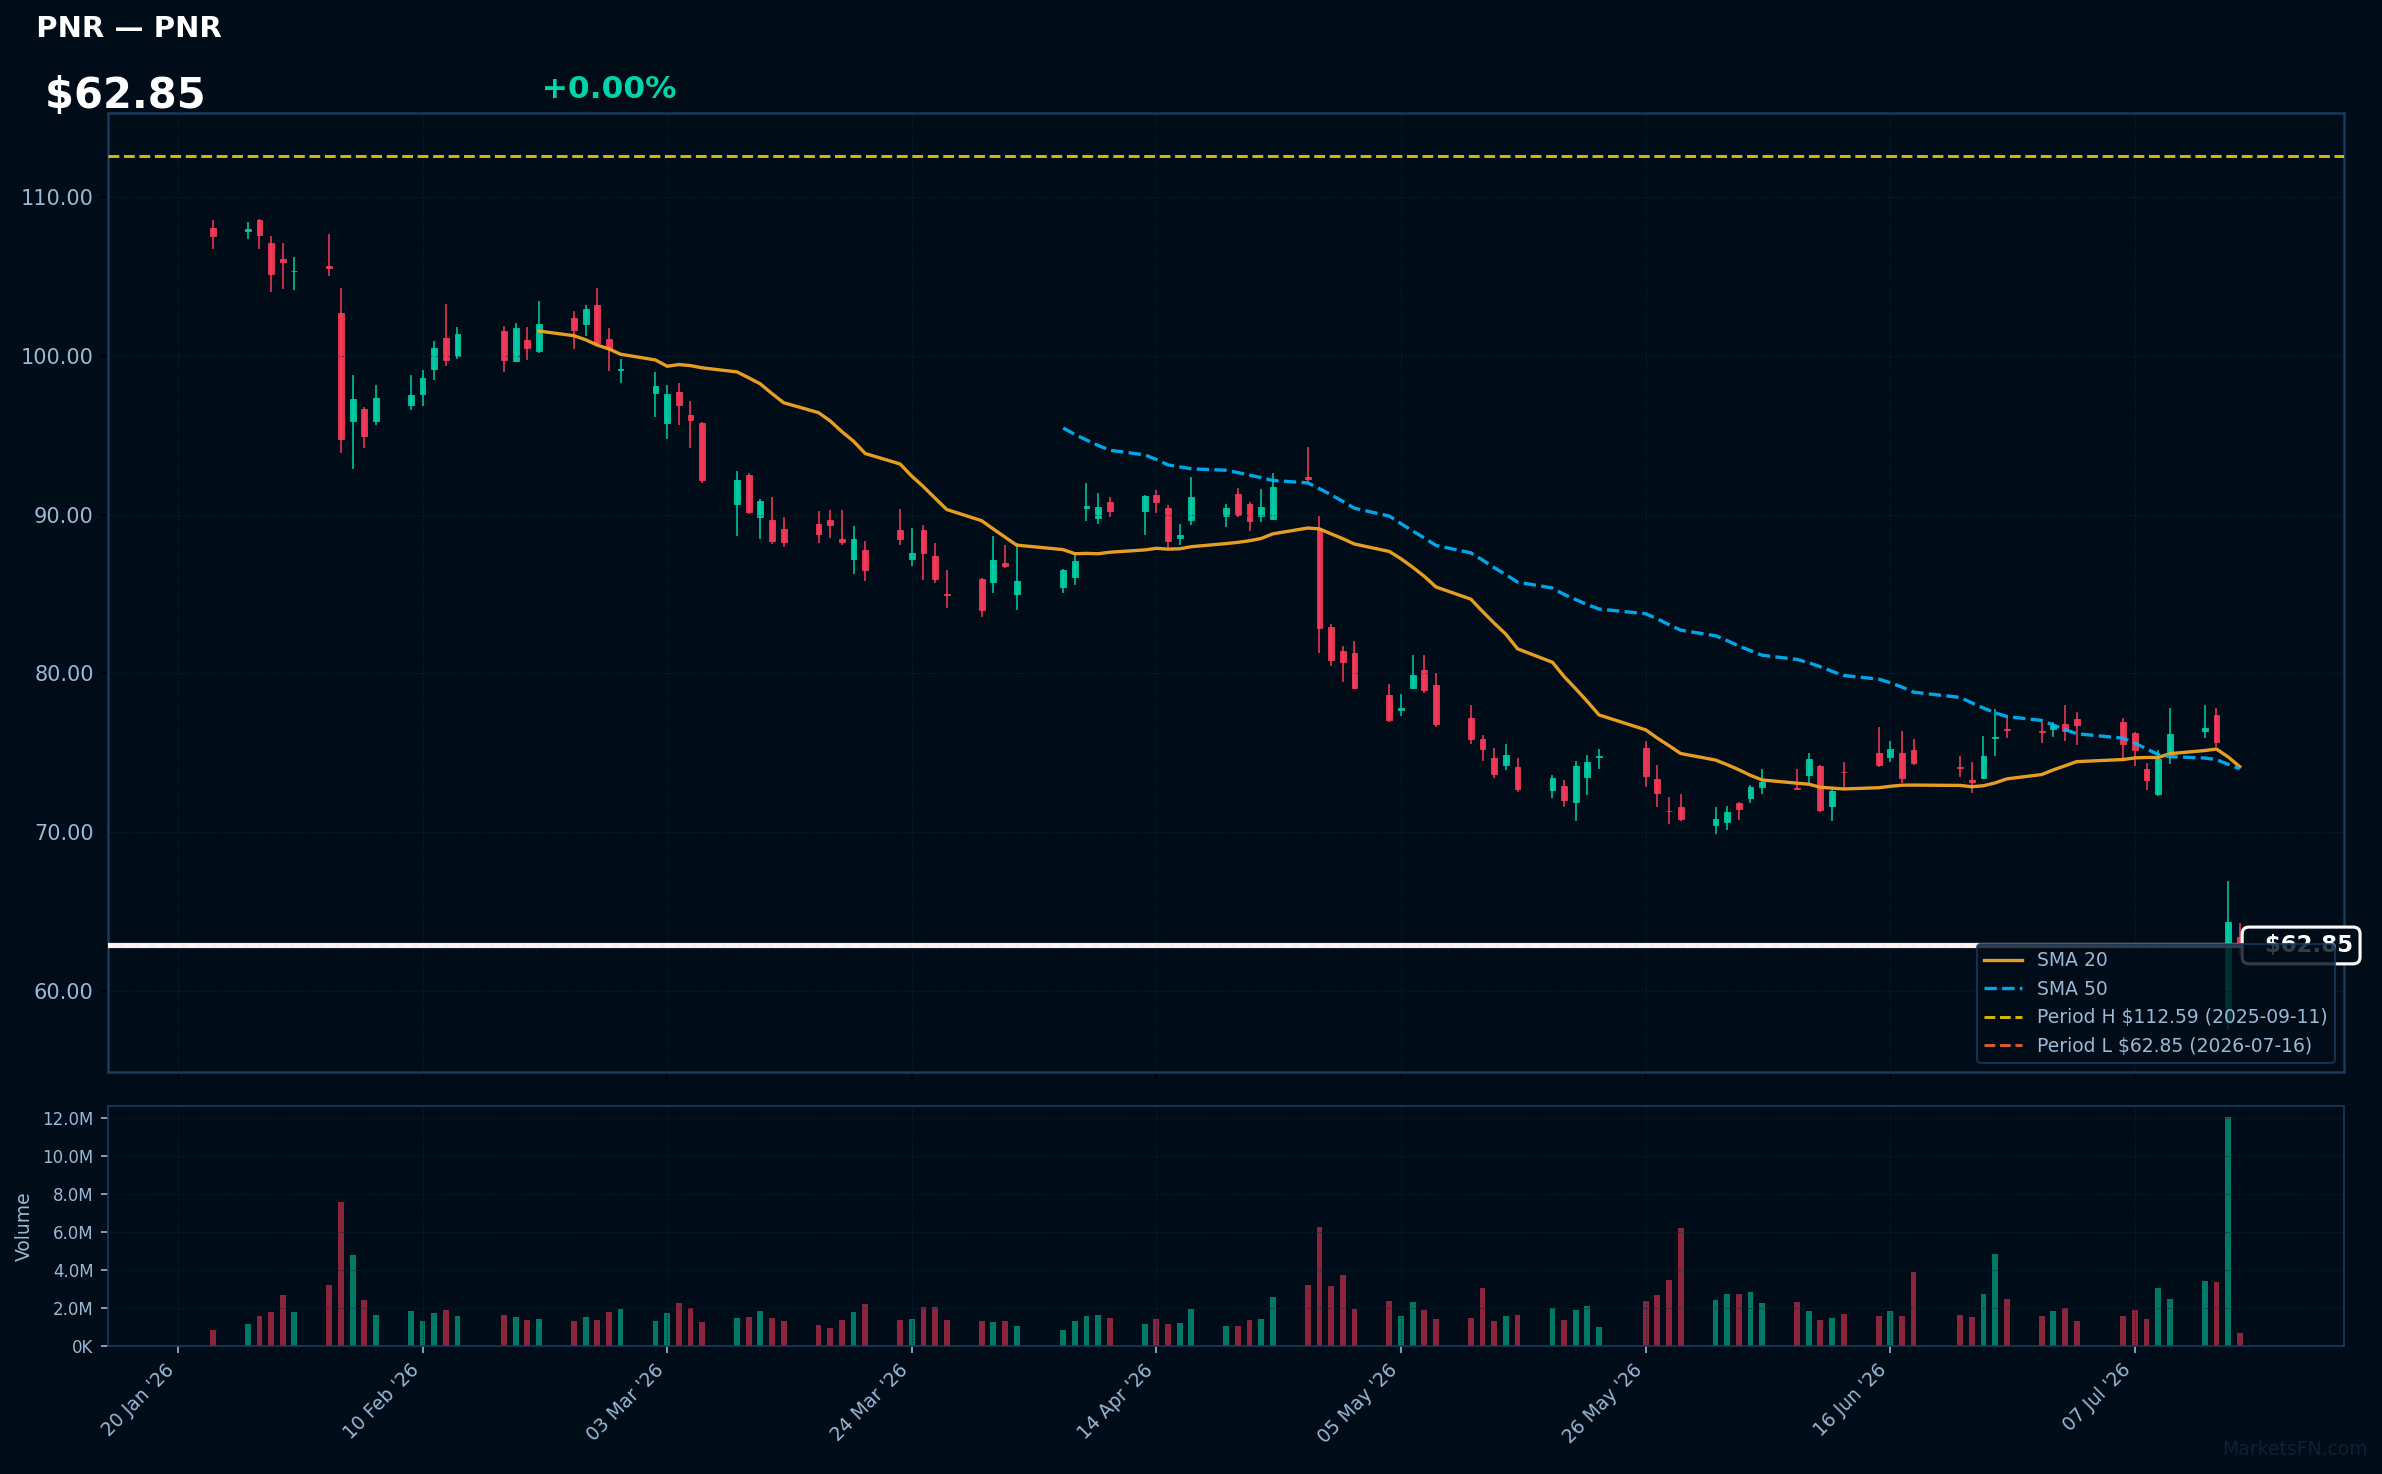Screen dimensions: 2382x1474
Task: Click the 0K volume axis label
Action: coord(82,1347)
